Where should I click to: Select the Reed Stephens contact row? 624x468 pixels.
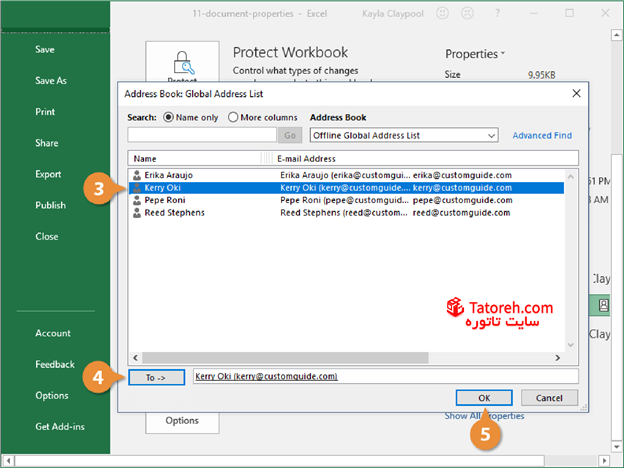(346, 213)
